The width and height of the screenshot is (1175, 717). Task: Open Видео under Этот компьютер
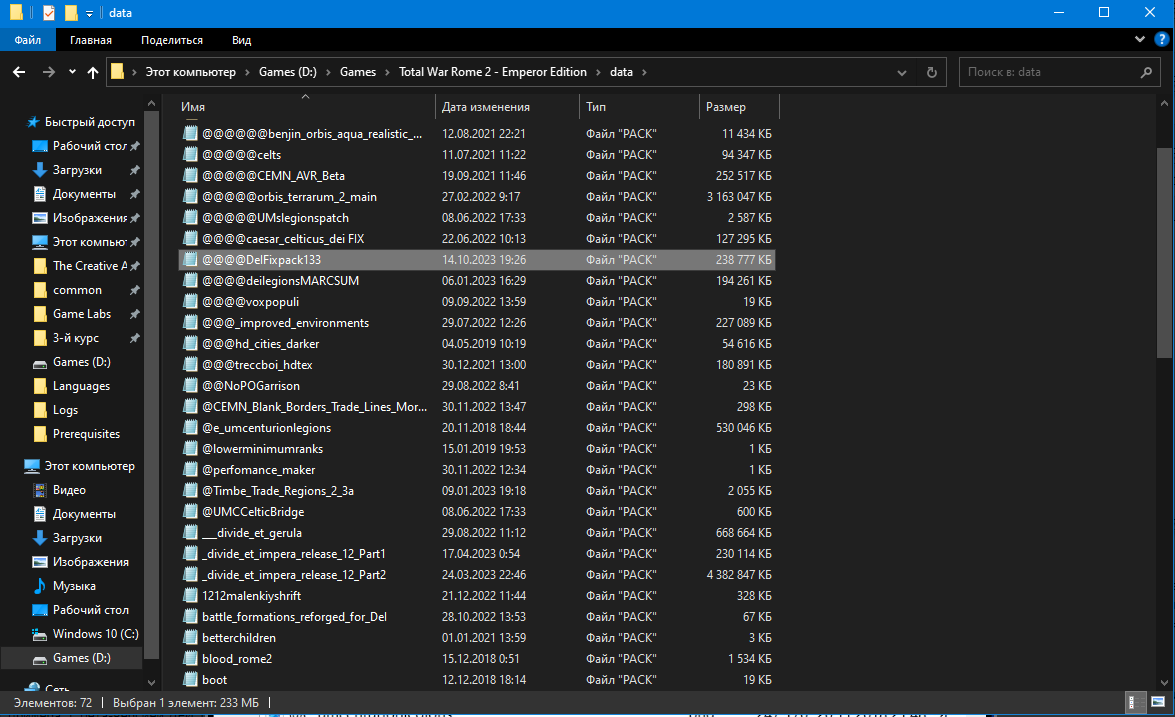click(68, 489)
